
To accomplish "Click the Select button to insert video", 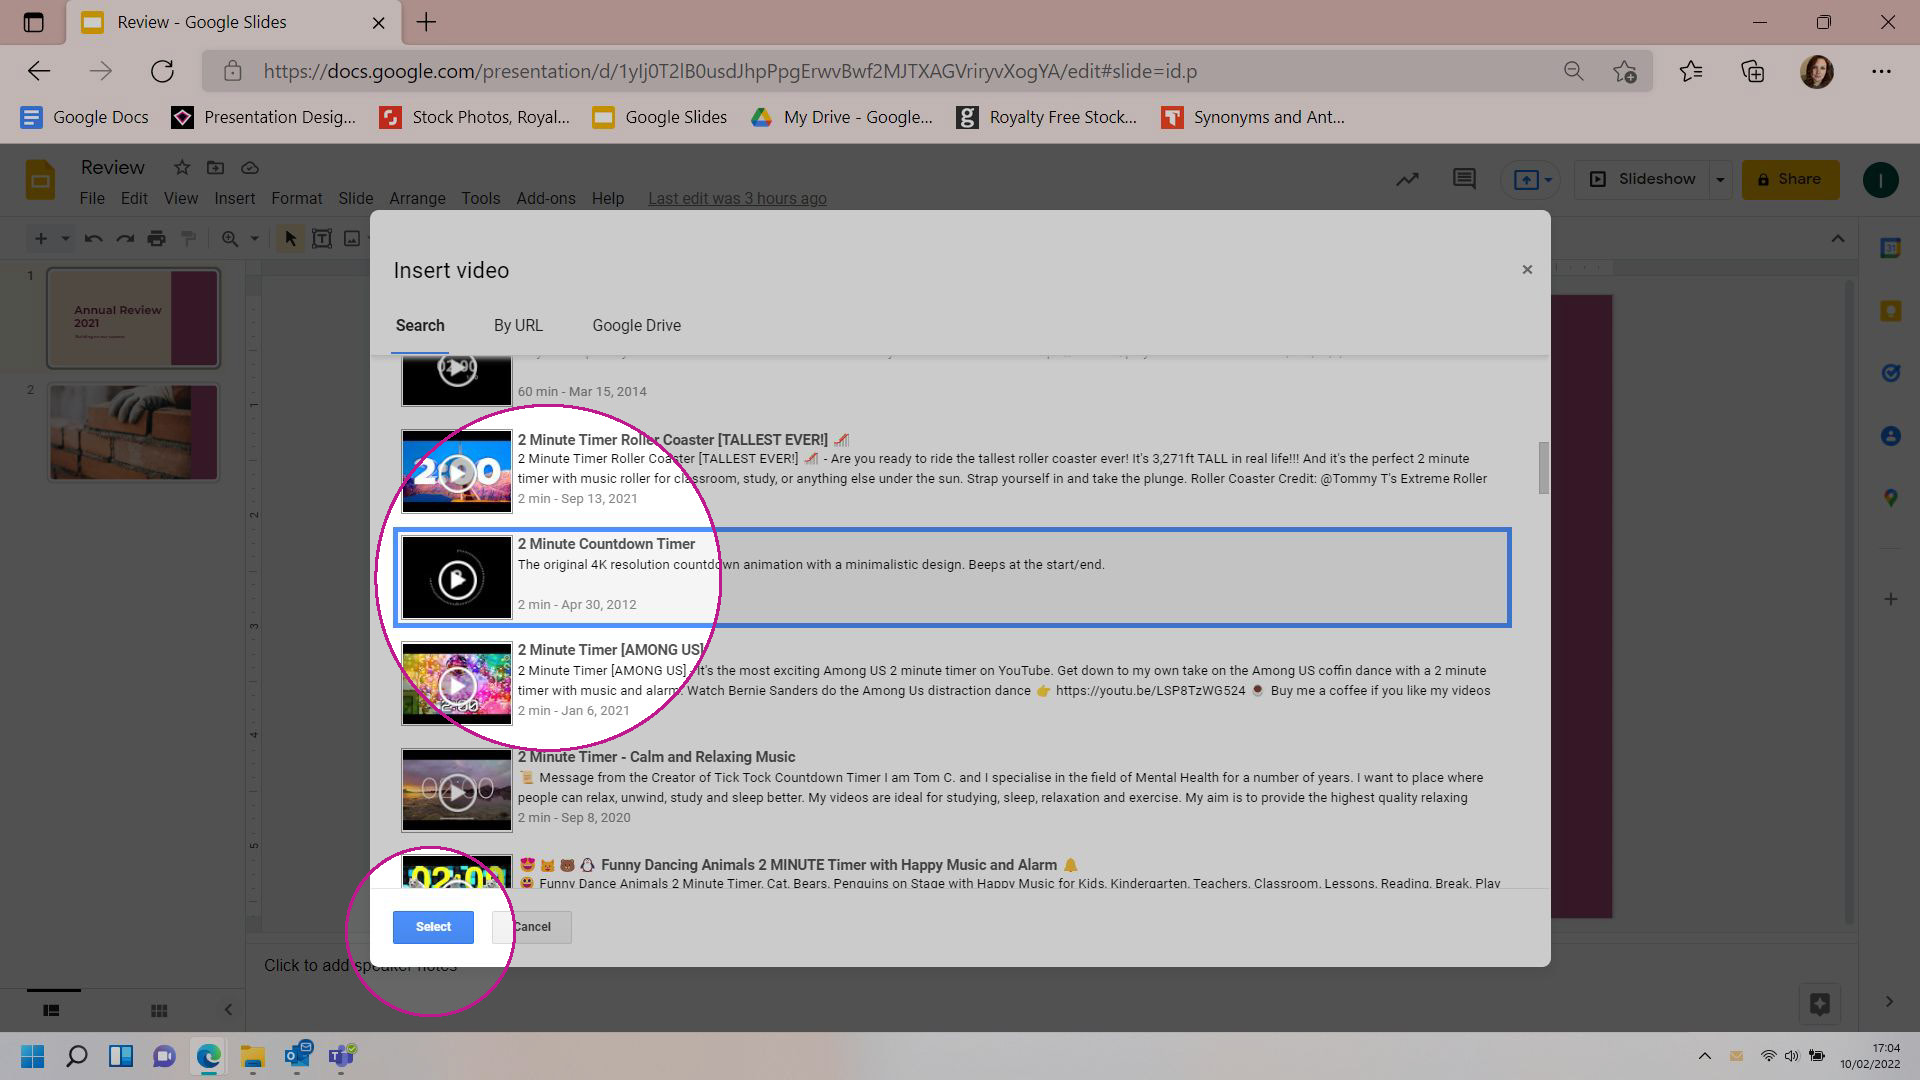I will pyautogui.click(x=433, y=926).
